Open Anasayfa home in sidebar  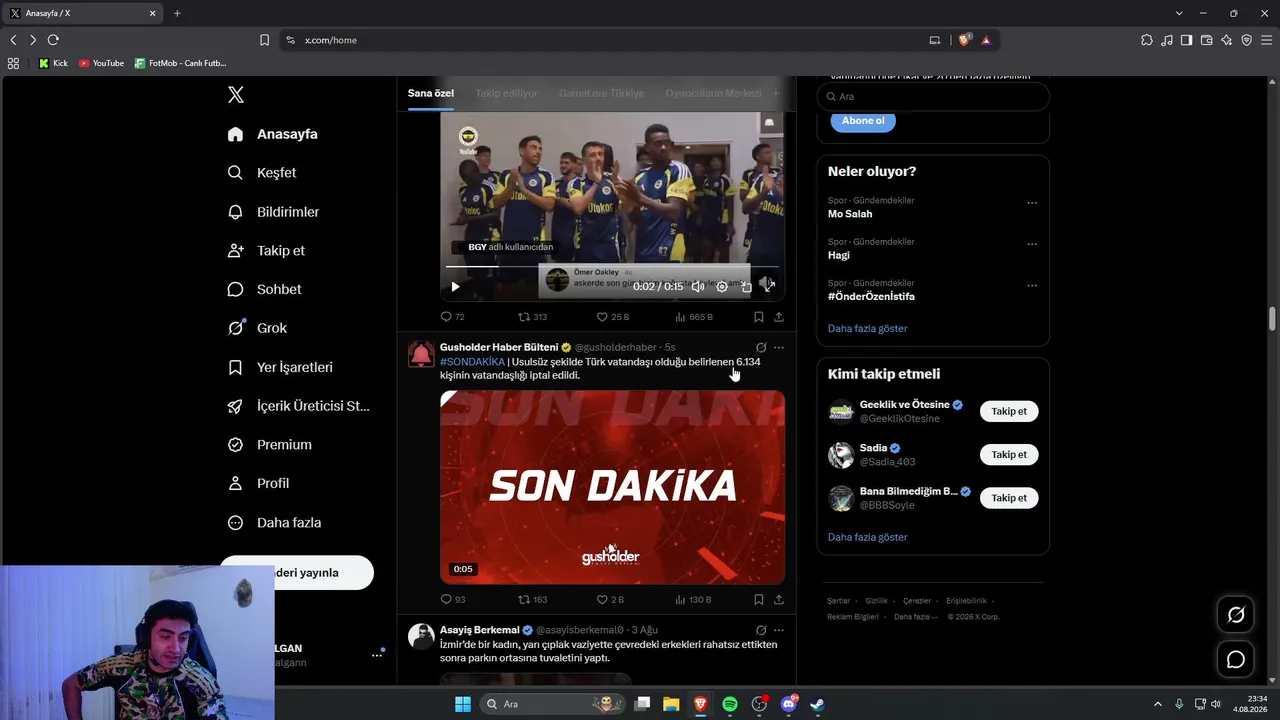pyautogui.click(x=272, y=134)
